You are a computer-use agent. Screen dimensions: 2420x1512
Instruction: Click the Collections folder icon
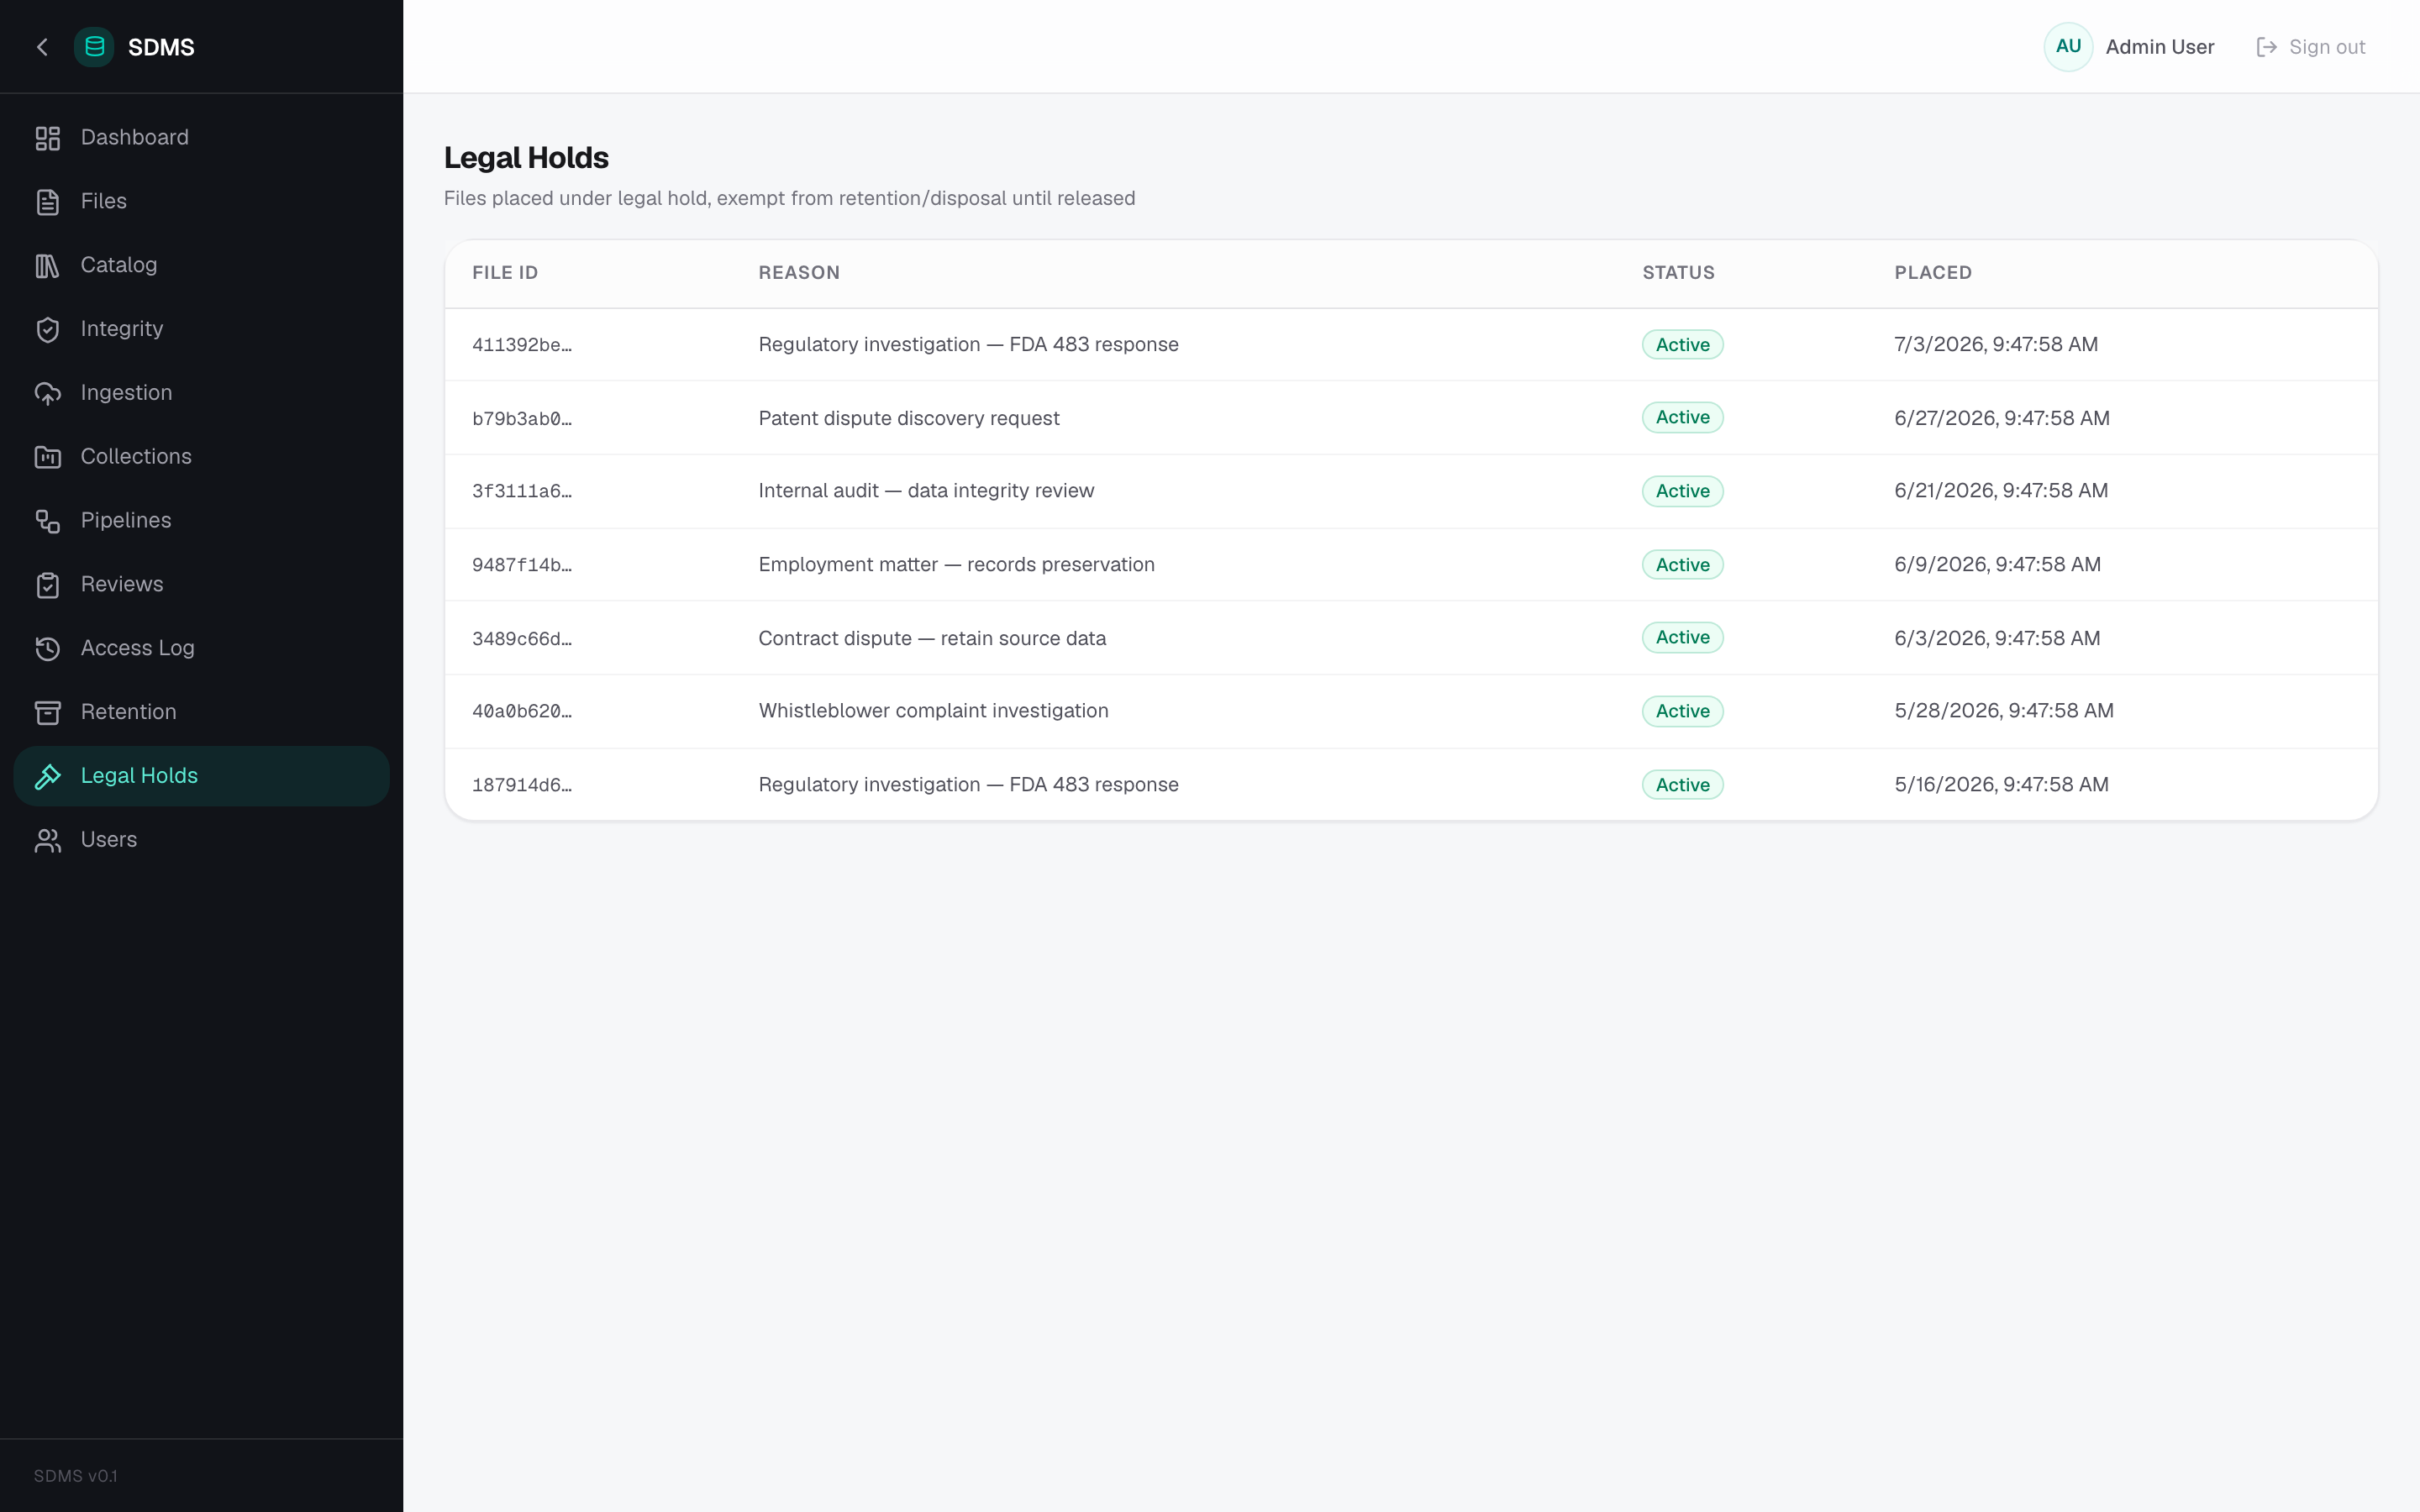point(48,457)
